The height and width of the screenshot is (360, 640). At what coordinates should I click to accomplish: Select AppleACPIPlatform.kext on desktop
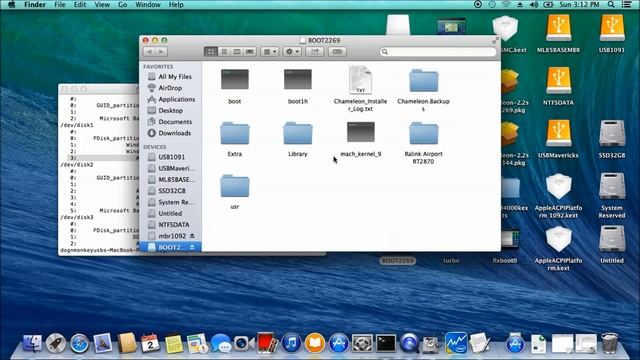click(558, 239)
